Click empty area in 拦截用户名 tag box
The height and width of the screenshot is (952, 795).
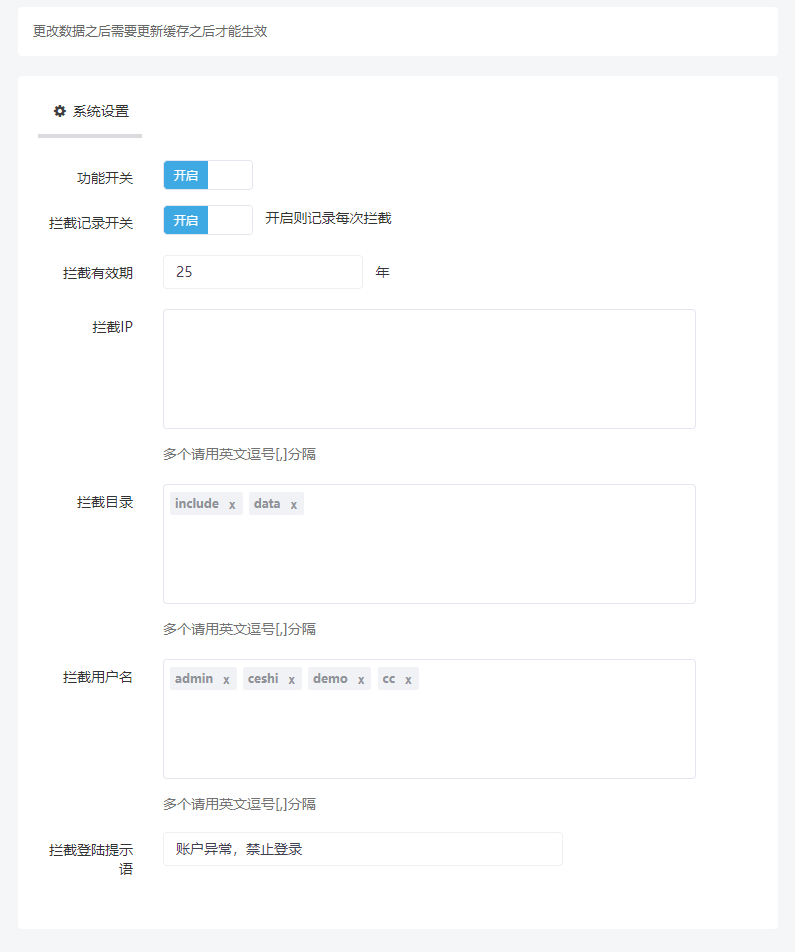[x=429, y=735]
